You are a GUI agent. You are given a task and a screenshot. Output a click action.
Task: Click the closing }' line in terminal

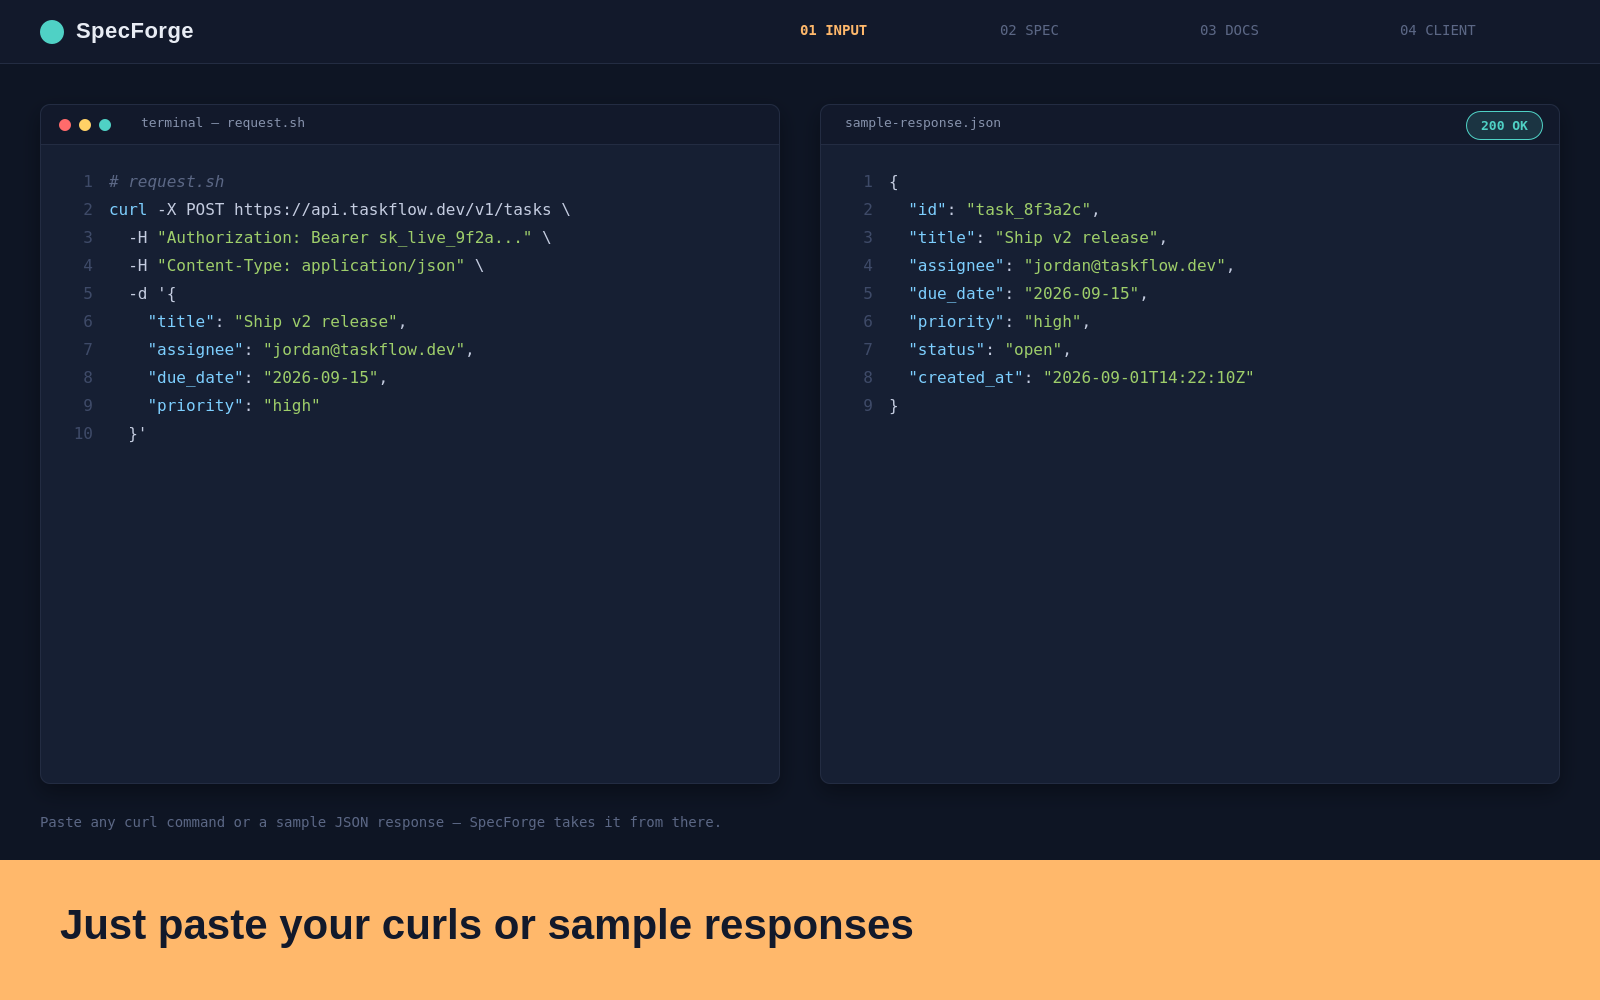138,434
